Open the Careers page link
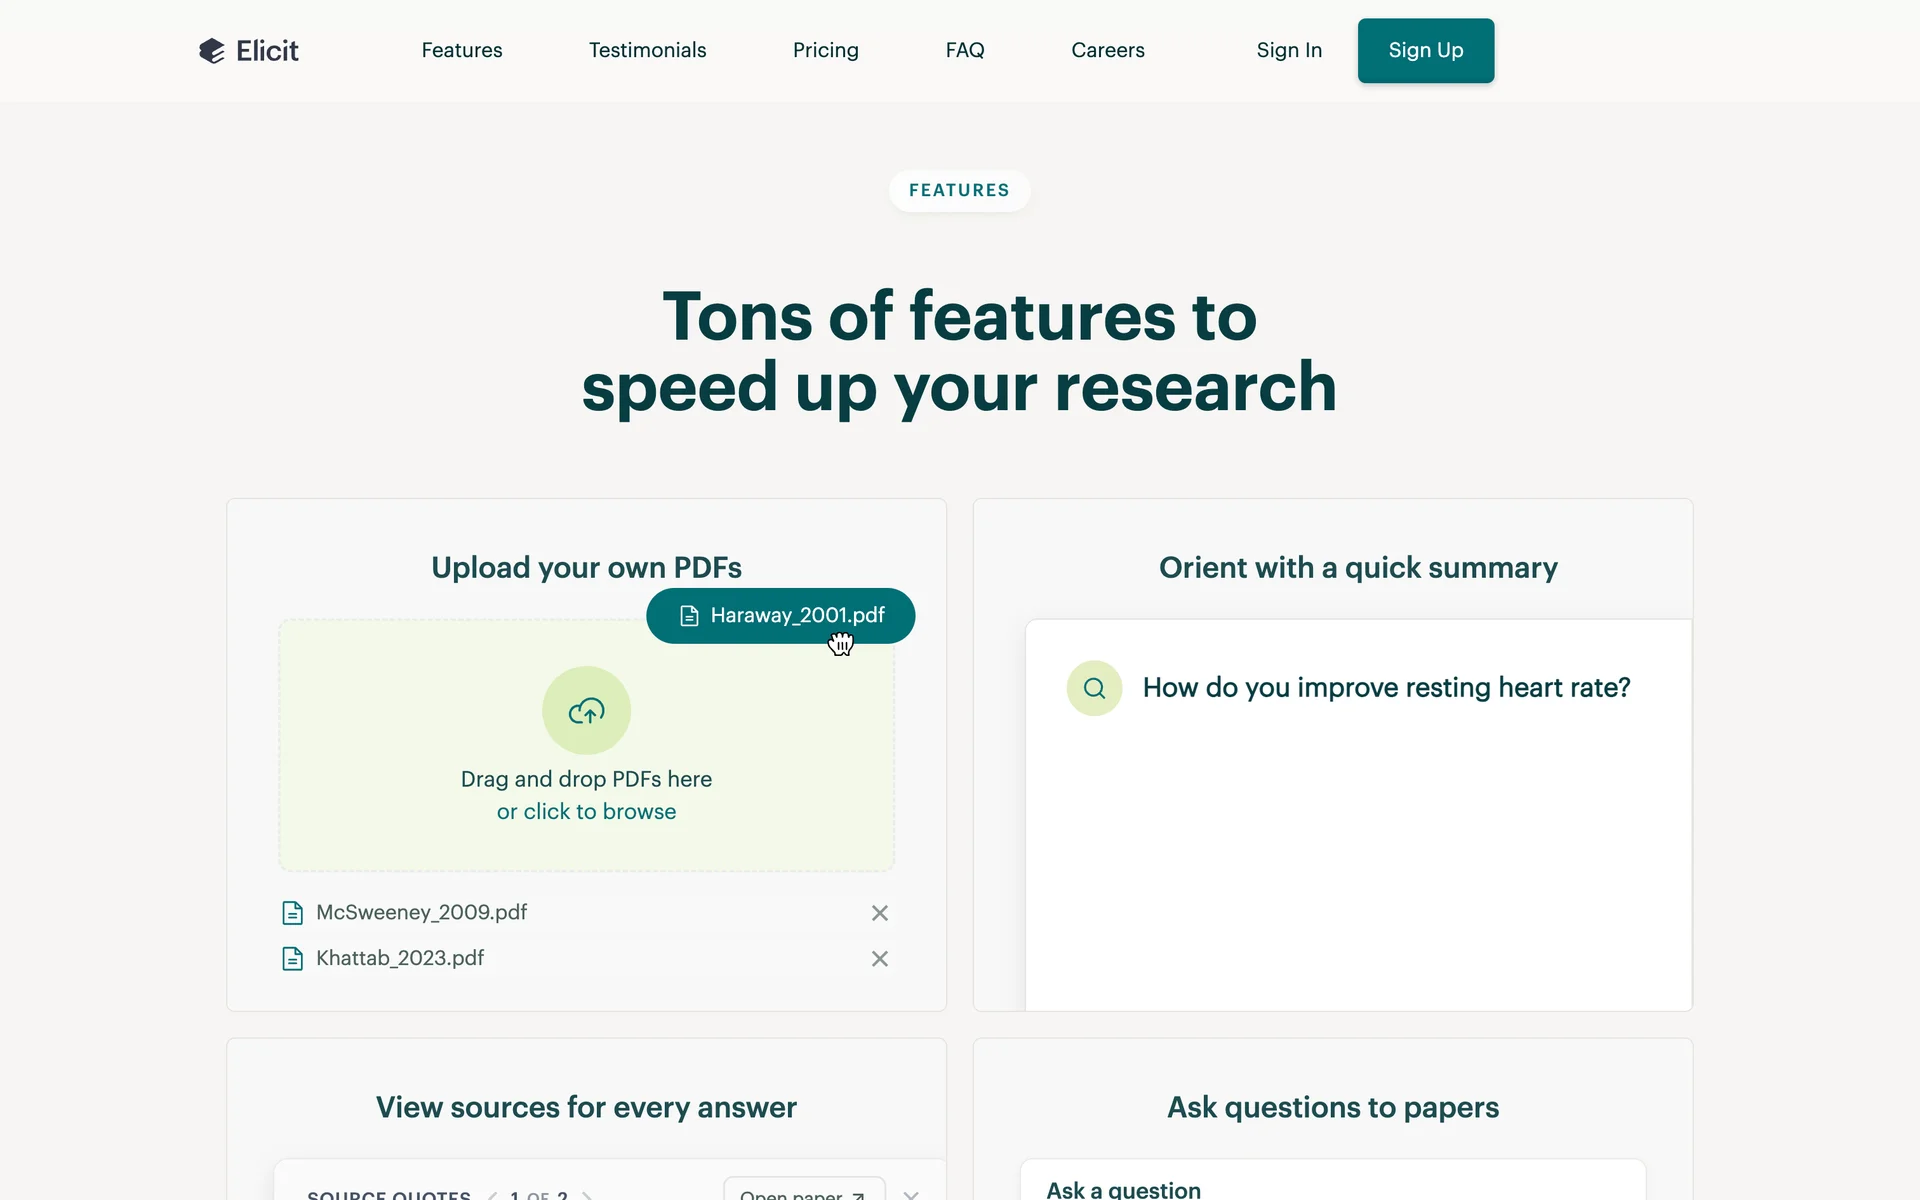This screenshot has width=1920, height=1200. tap(1107, 50)
